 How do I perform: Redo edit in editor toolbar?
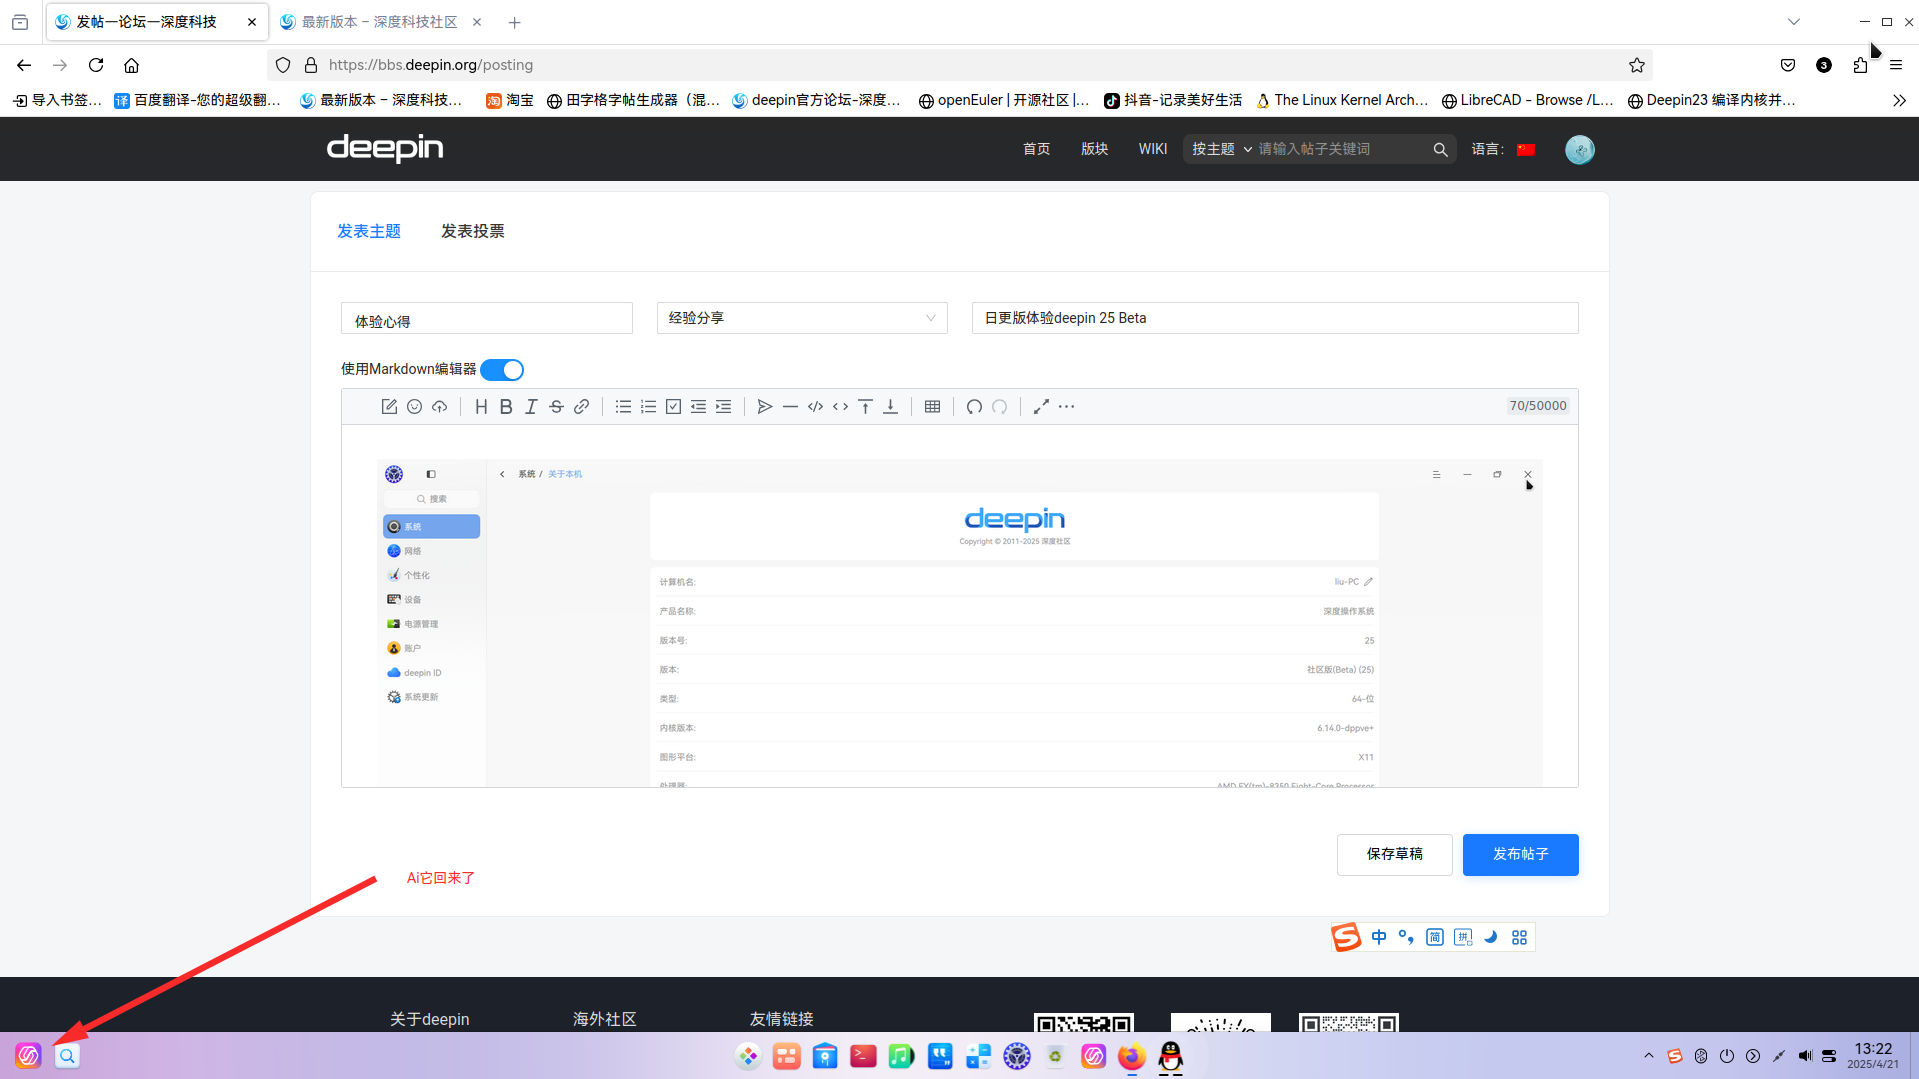click(x=999, y=407)
